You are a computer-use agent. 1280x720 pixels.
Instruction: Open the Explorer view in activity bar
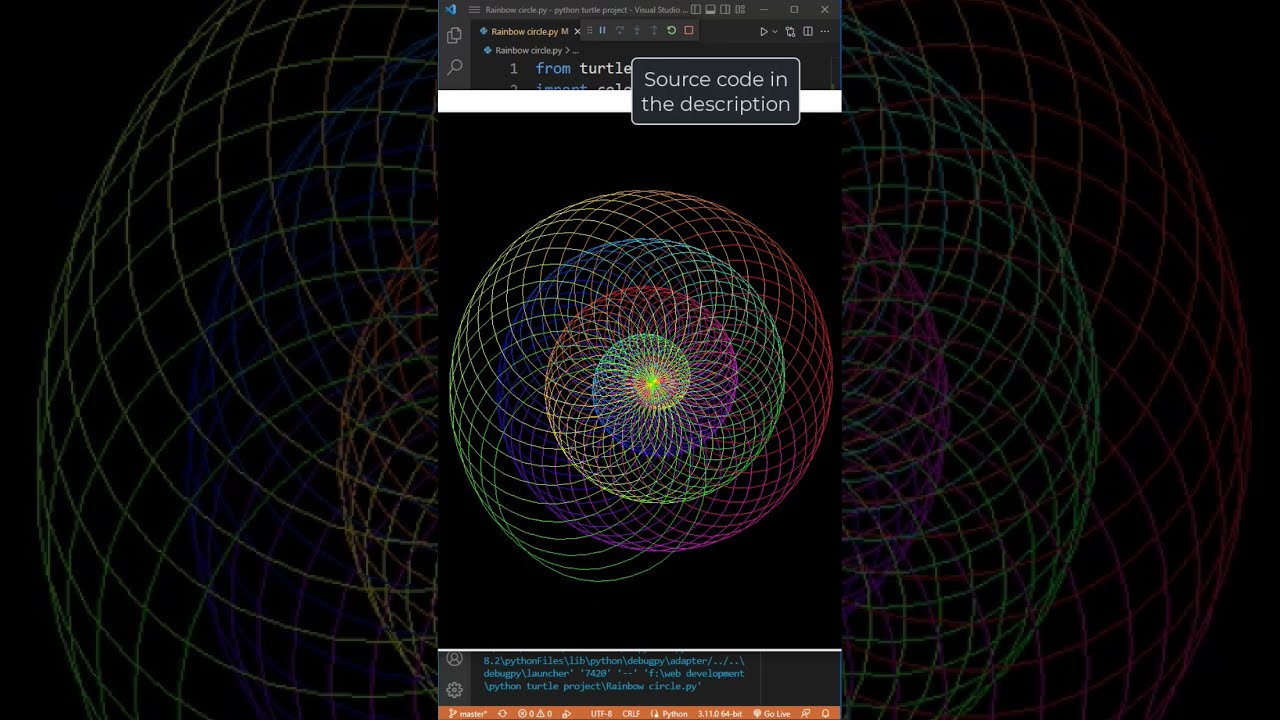click(454, 35)
